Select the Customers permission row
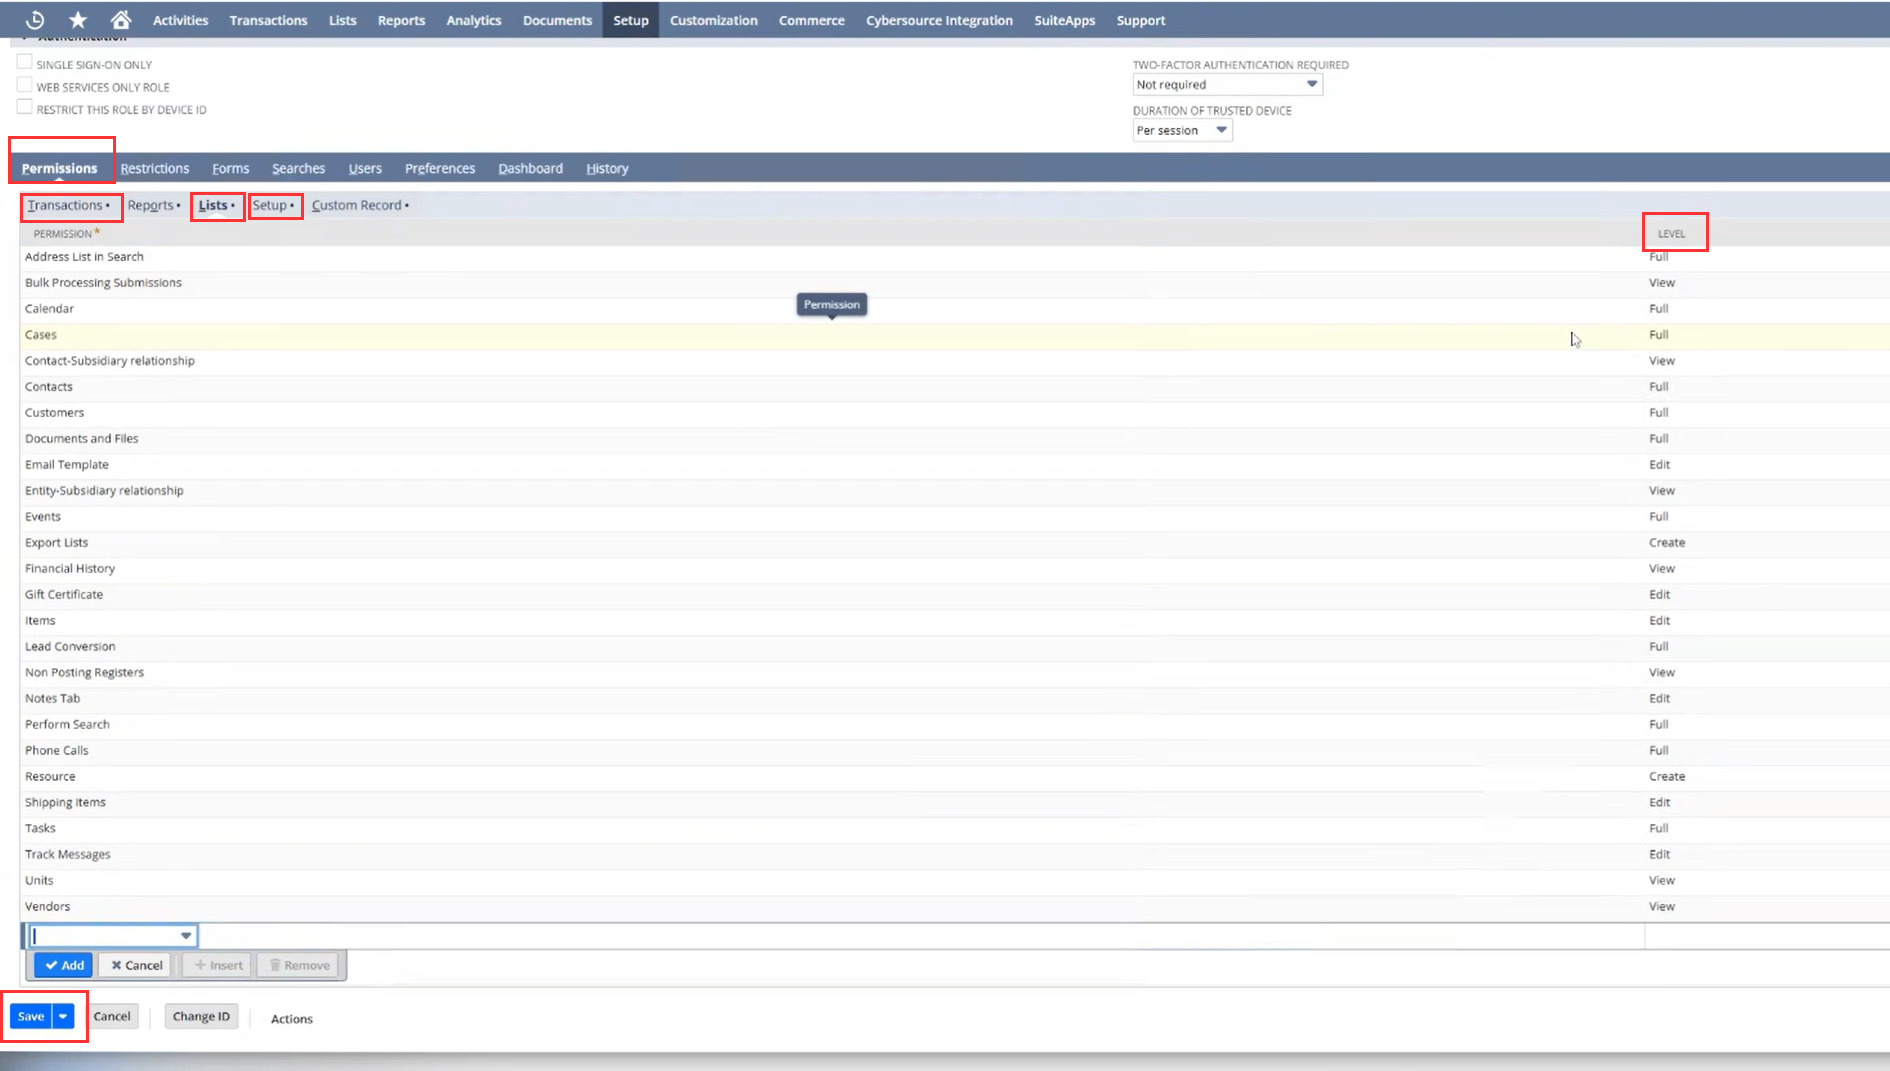 [x=955, y=413]
